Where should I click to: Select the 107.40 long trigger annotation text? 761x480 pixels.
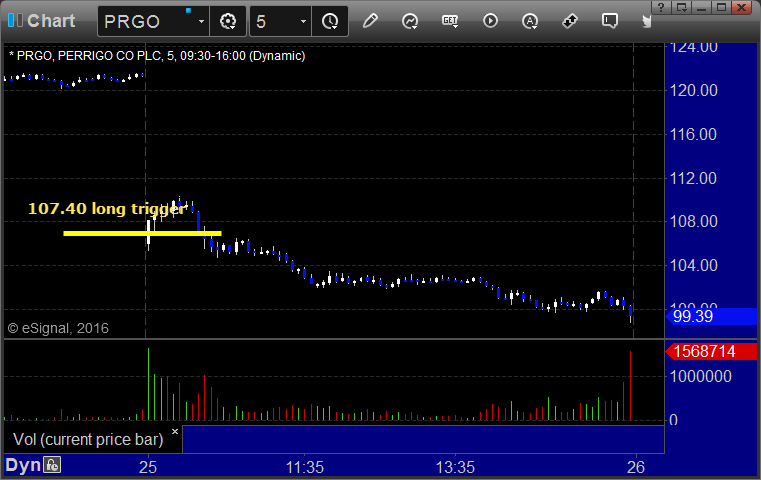(107, 209)
